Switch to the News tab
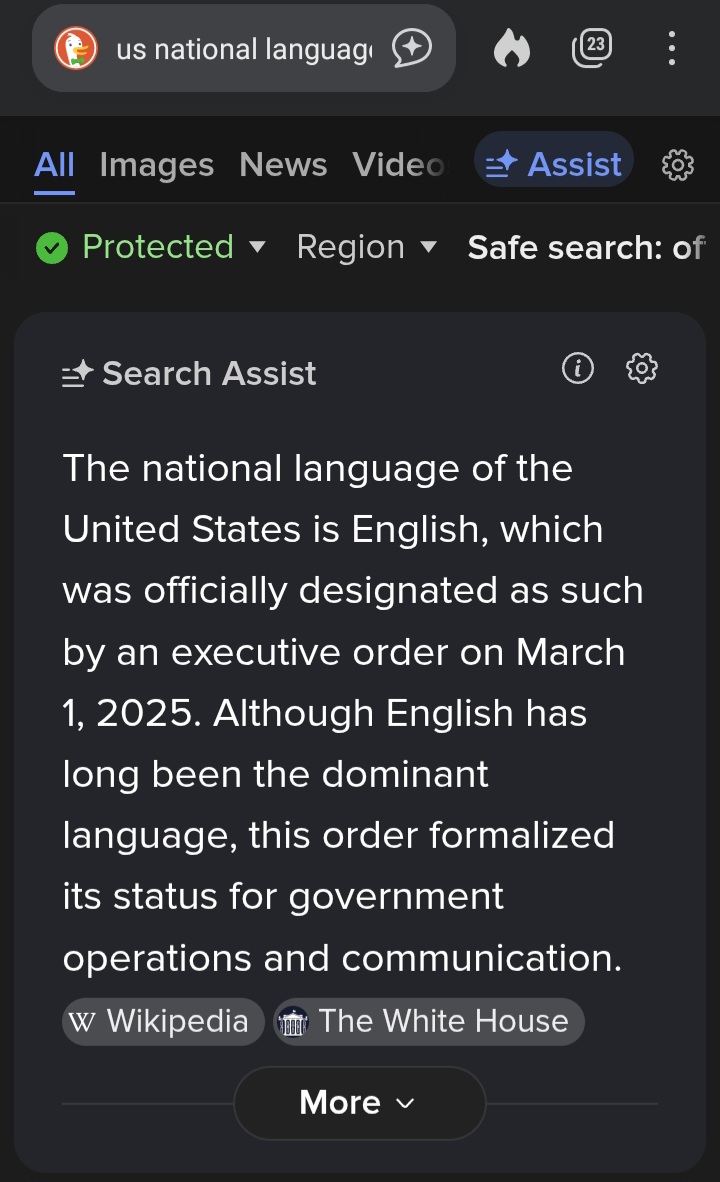 [283, 165]
